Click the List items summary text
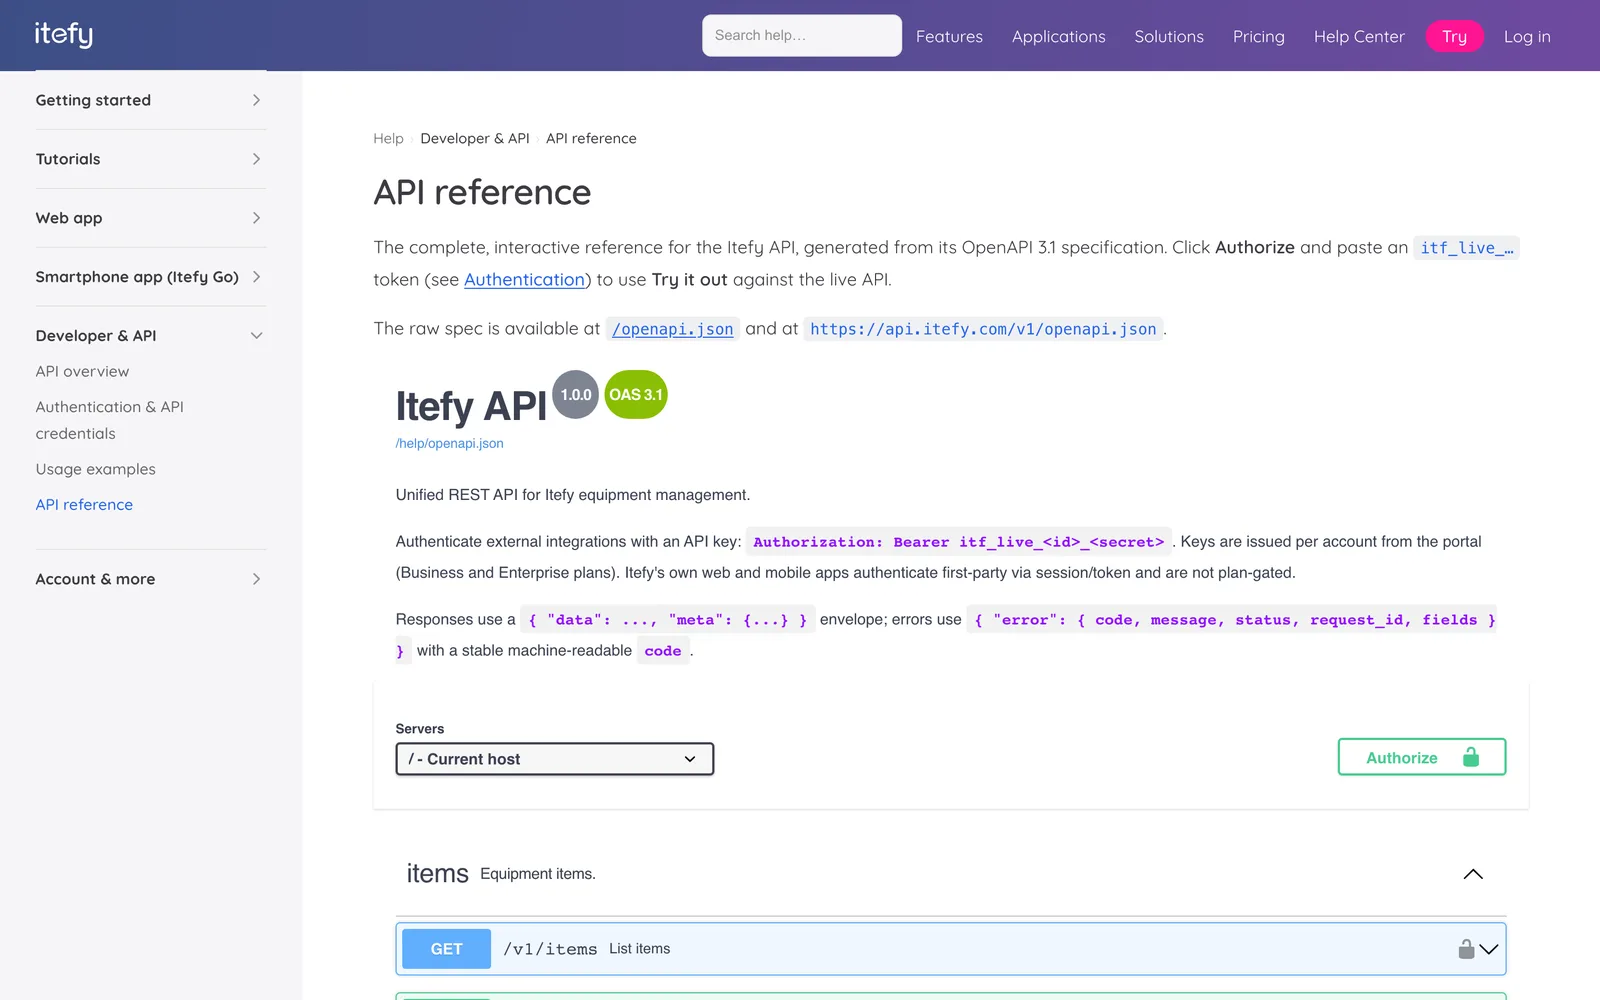The image size is (1600, 1000). pyautogui.click(x=640, y=949)
